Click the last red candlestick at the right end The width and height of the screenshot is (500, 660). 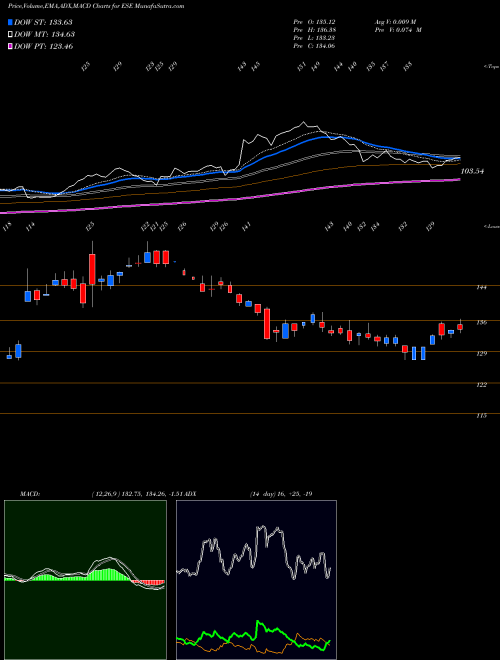[460, 327]
